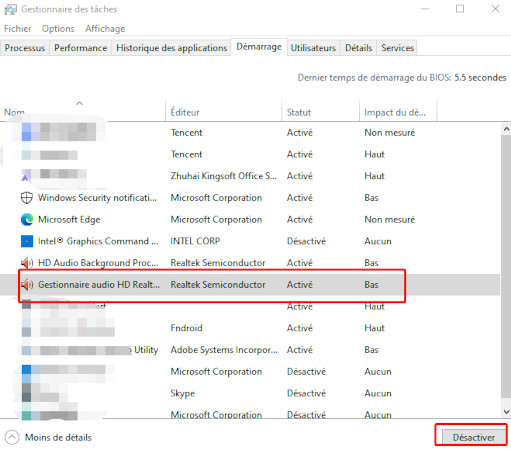Open the Fichier menu

pyautogui.click(x=17, y=29)
